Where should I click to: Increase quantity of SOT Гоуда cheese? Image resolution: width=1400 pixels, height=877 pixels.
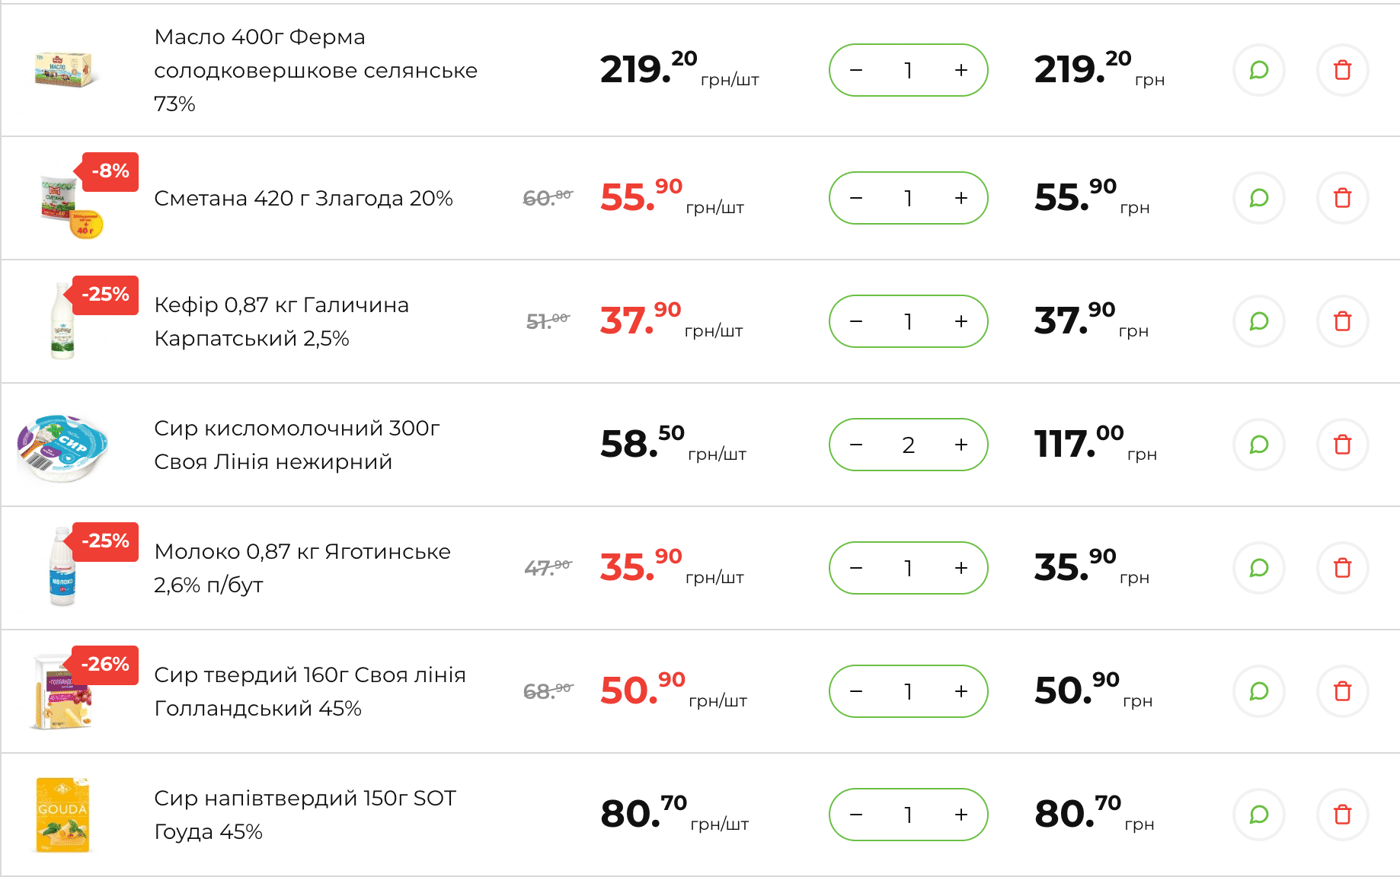960,814
